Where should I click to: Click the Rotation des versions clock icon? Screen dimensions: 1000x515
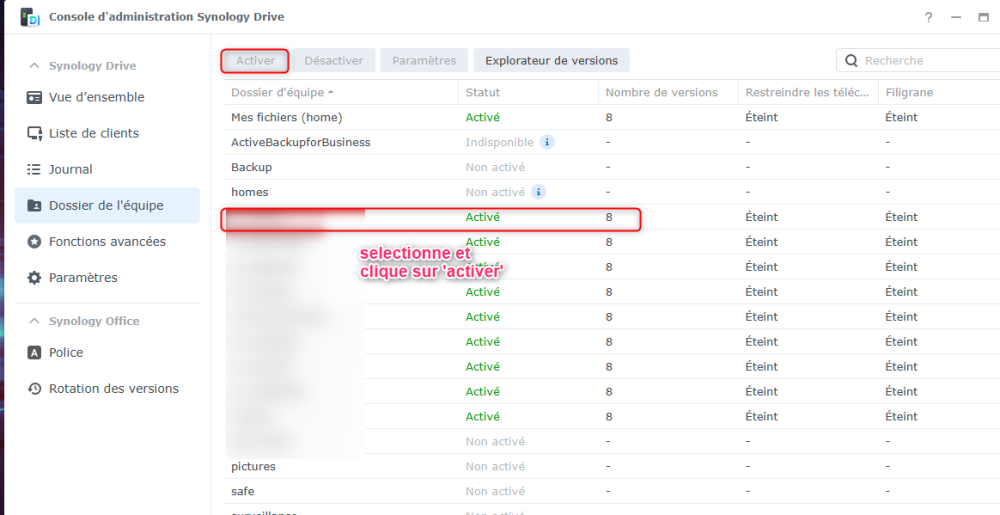click(34, 389)
